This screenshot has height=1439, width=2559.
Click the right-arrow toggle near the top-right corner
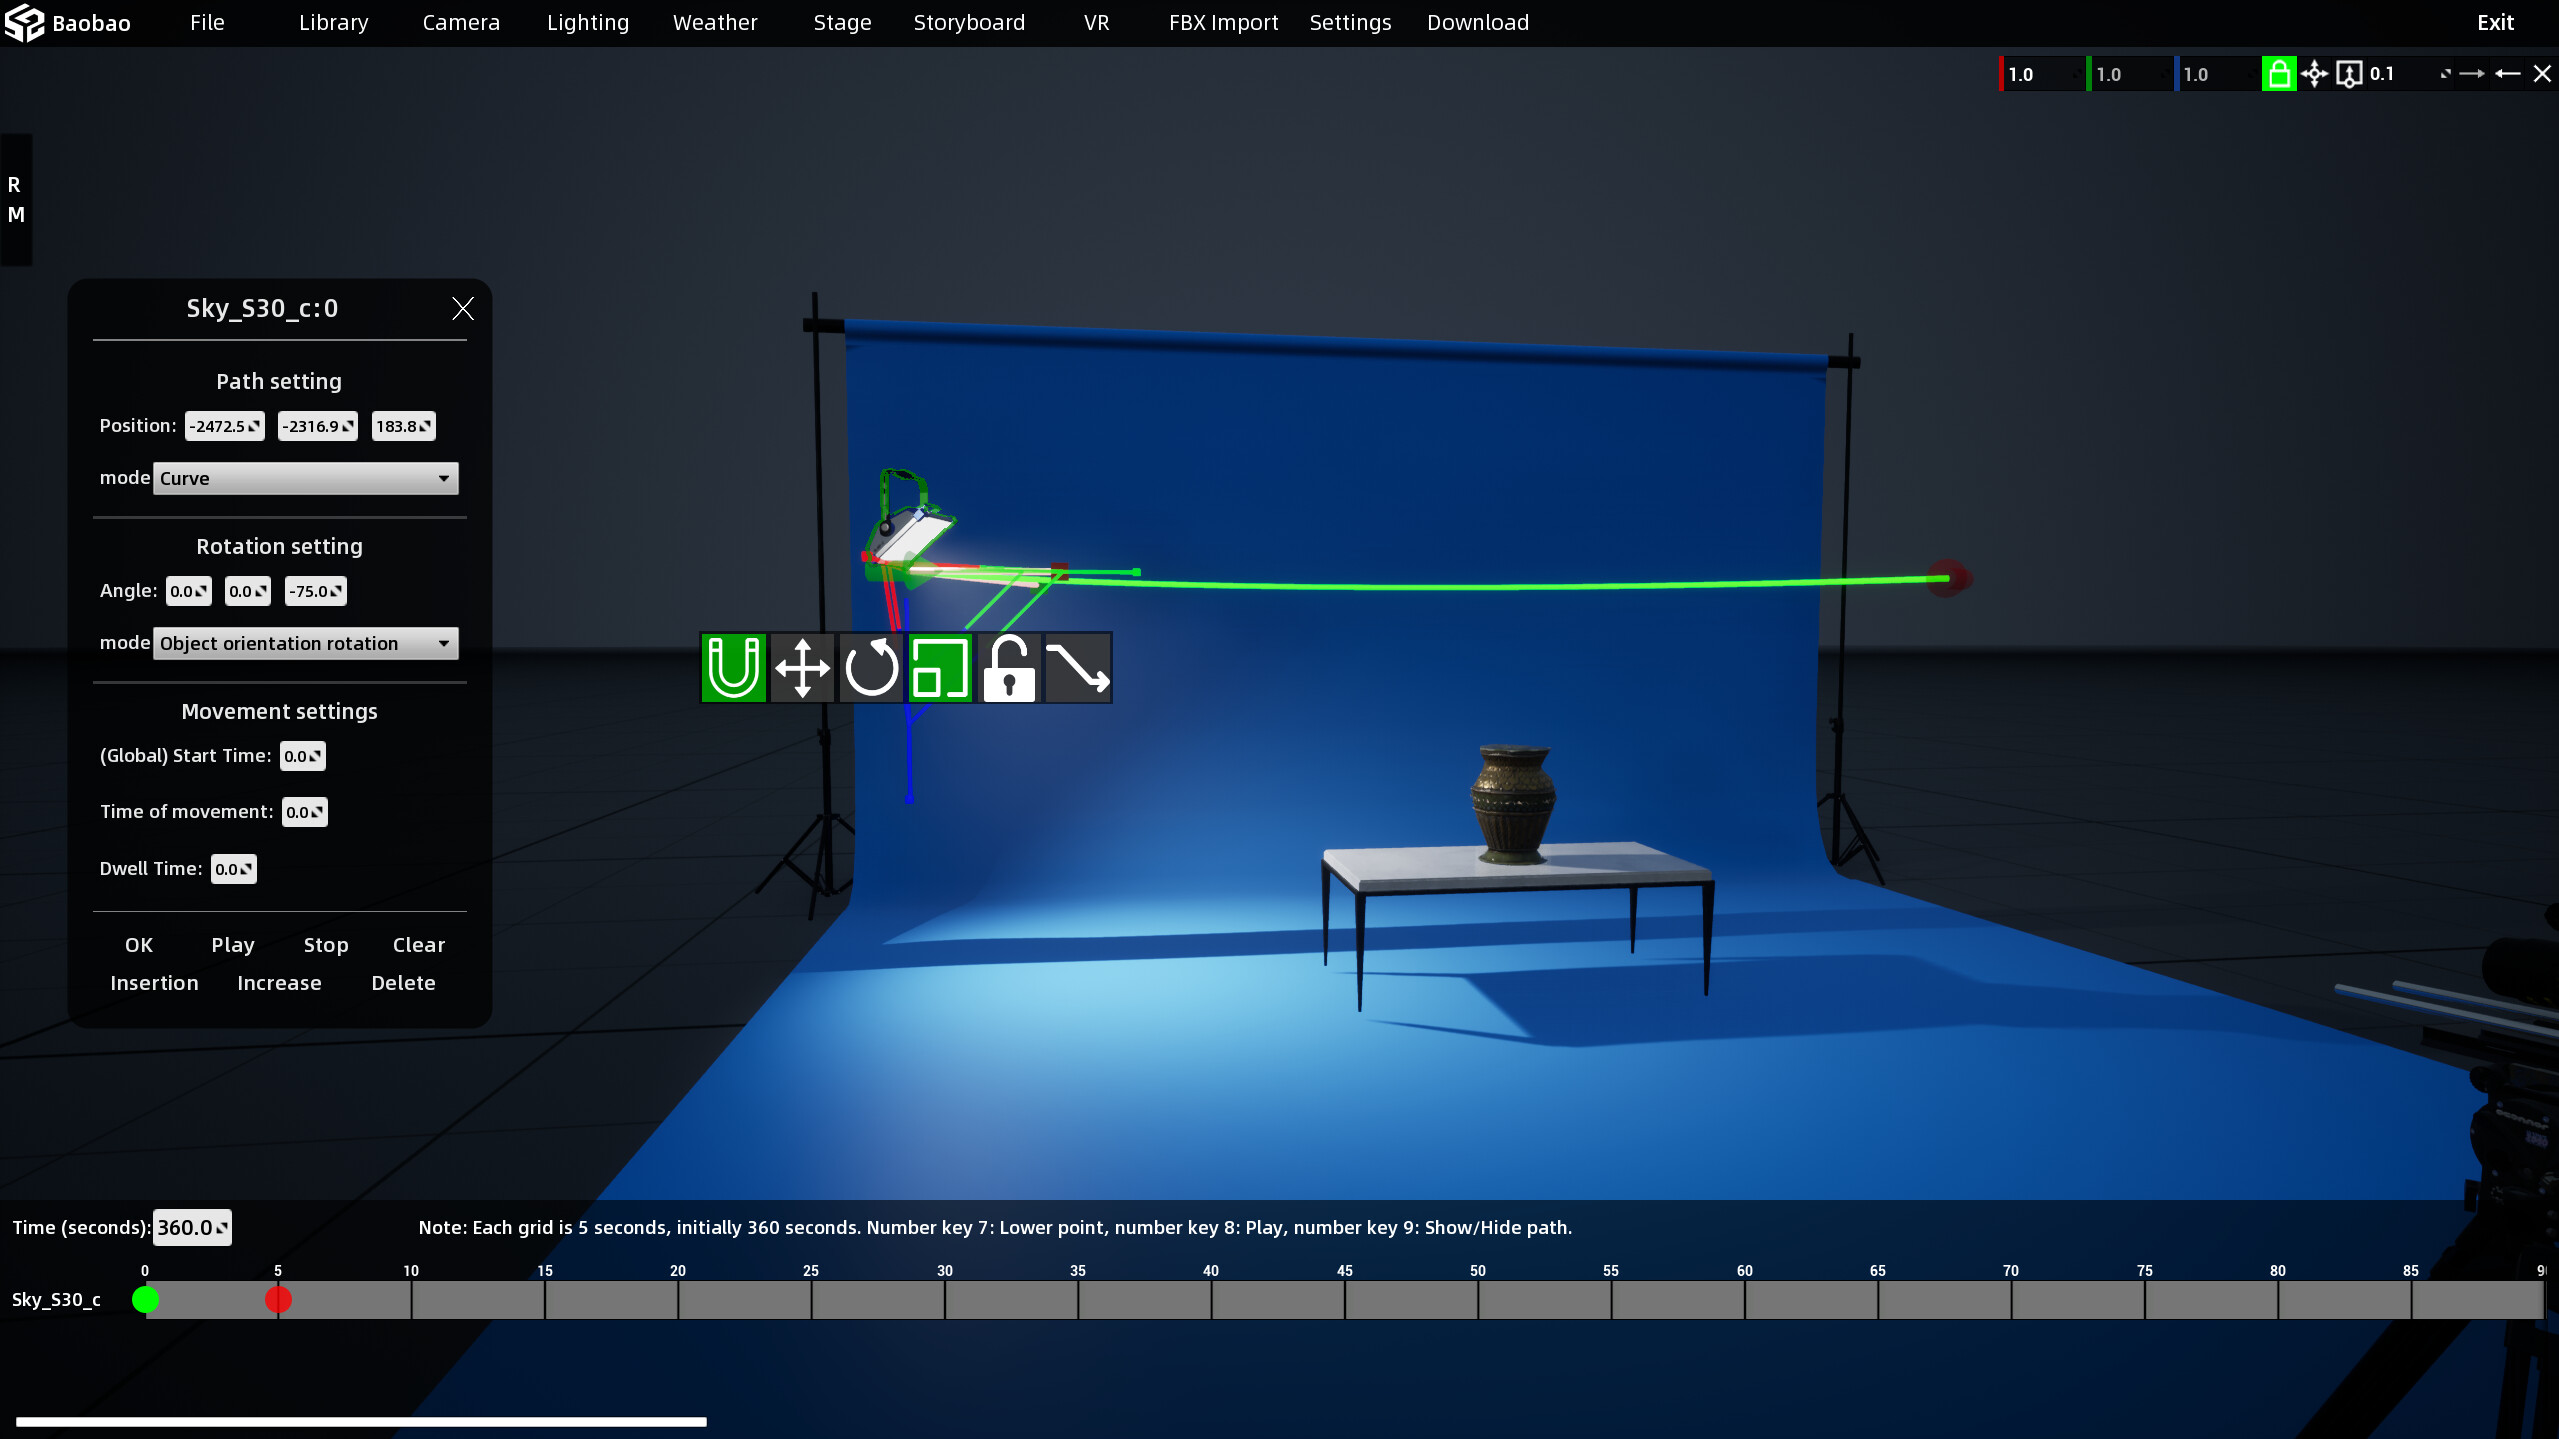point(2470,74)
